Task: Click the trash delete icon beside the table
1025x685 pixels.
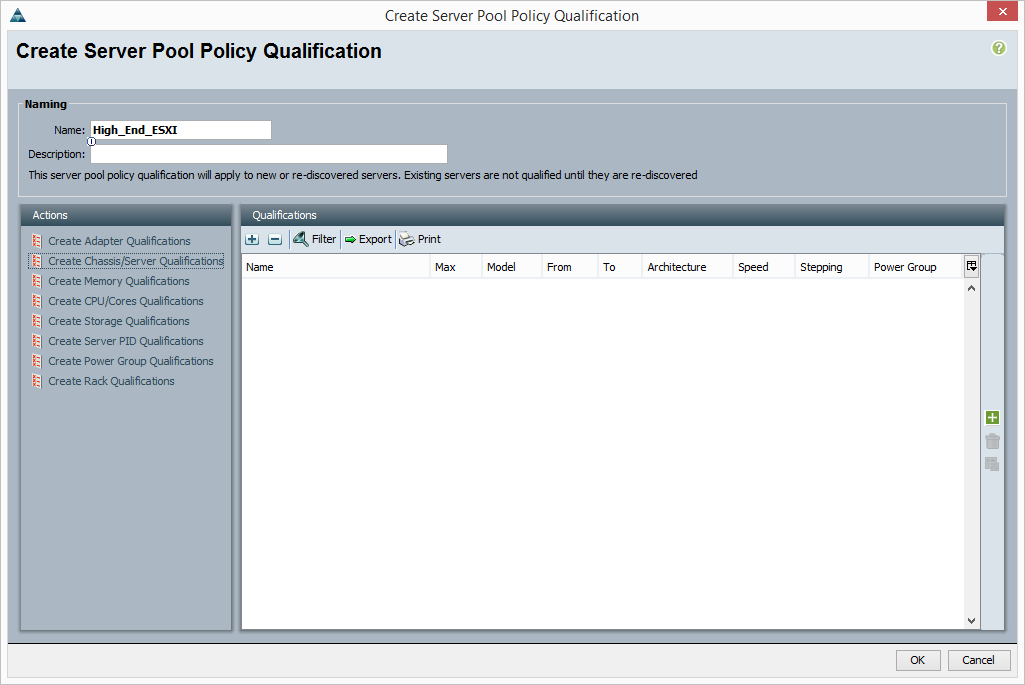Action: (992, 441)
